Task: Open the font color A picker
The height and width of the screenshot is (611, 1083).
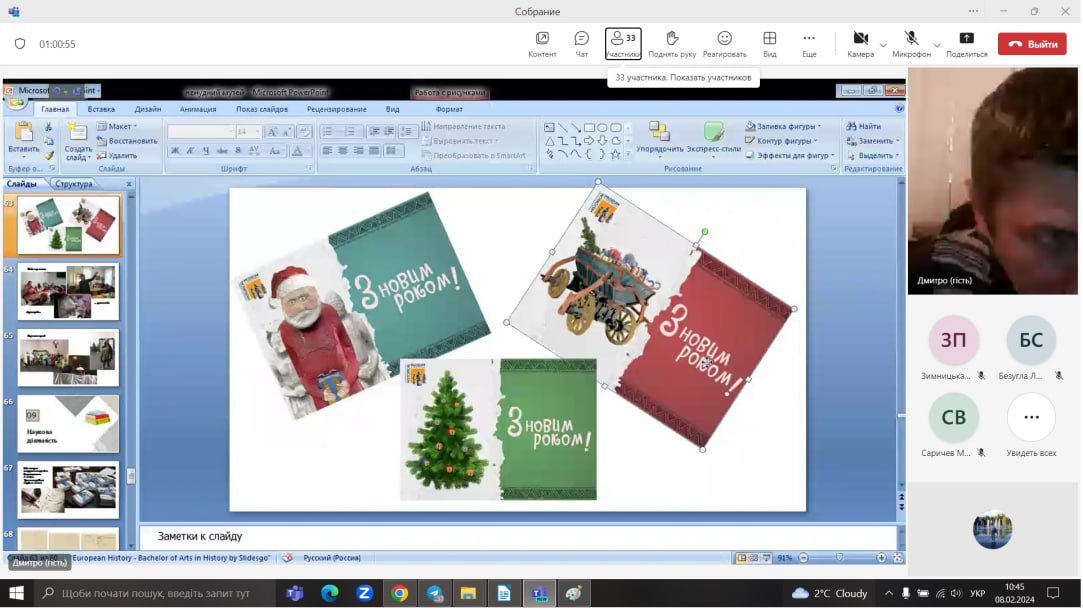Action: 297,151
